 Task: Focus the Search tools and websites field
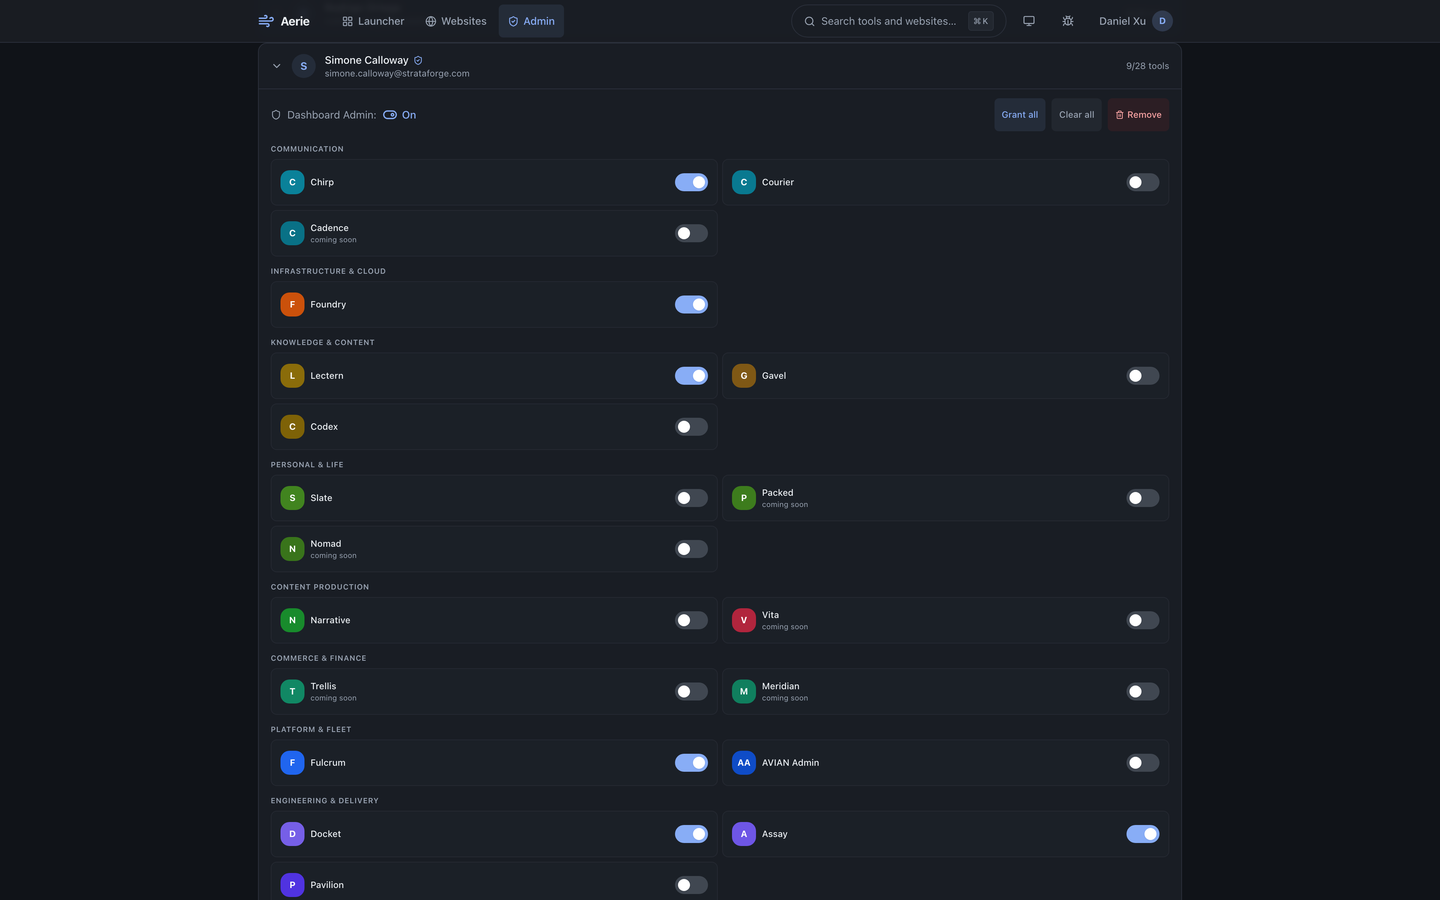[898, 21]
